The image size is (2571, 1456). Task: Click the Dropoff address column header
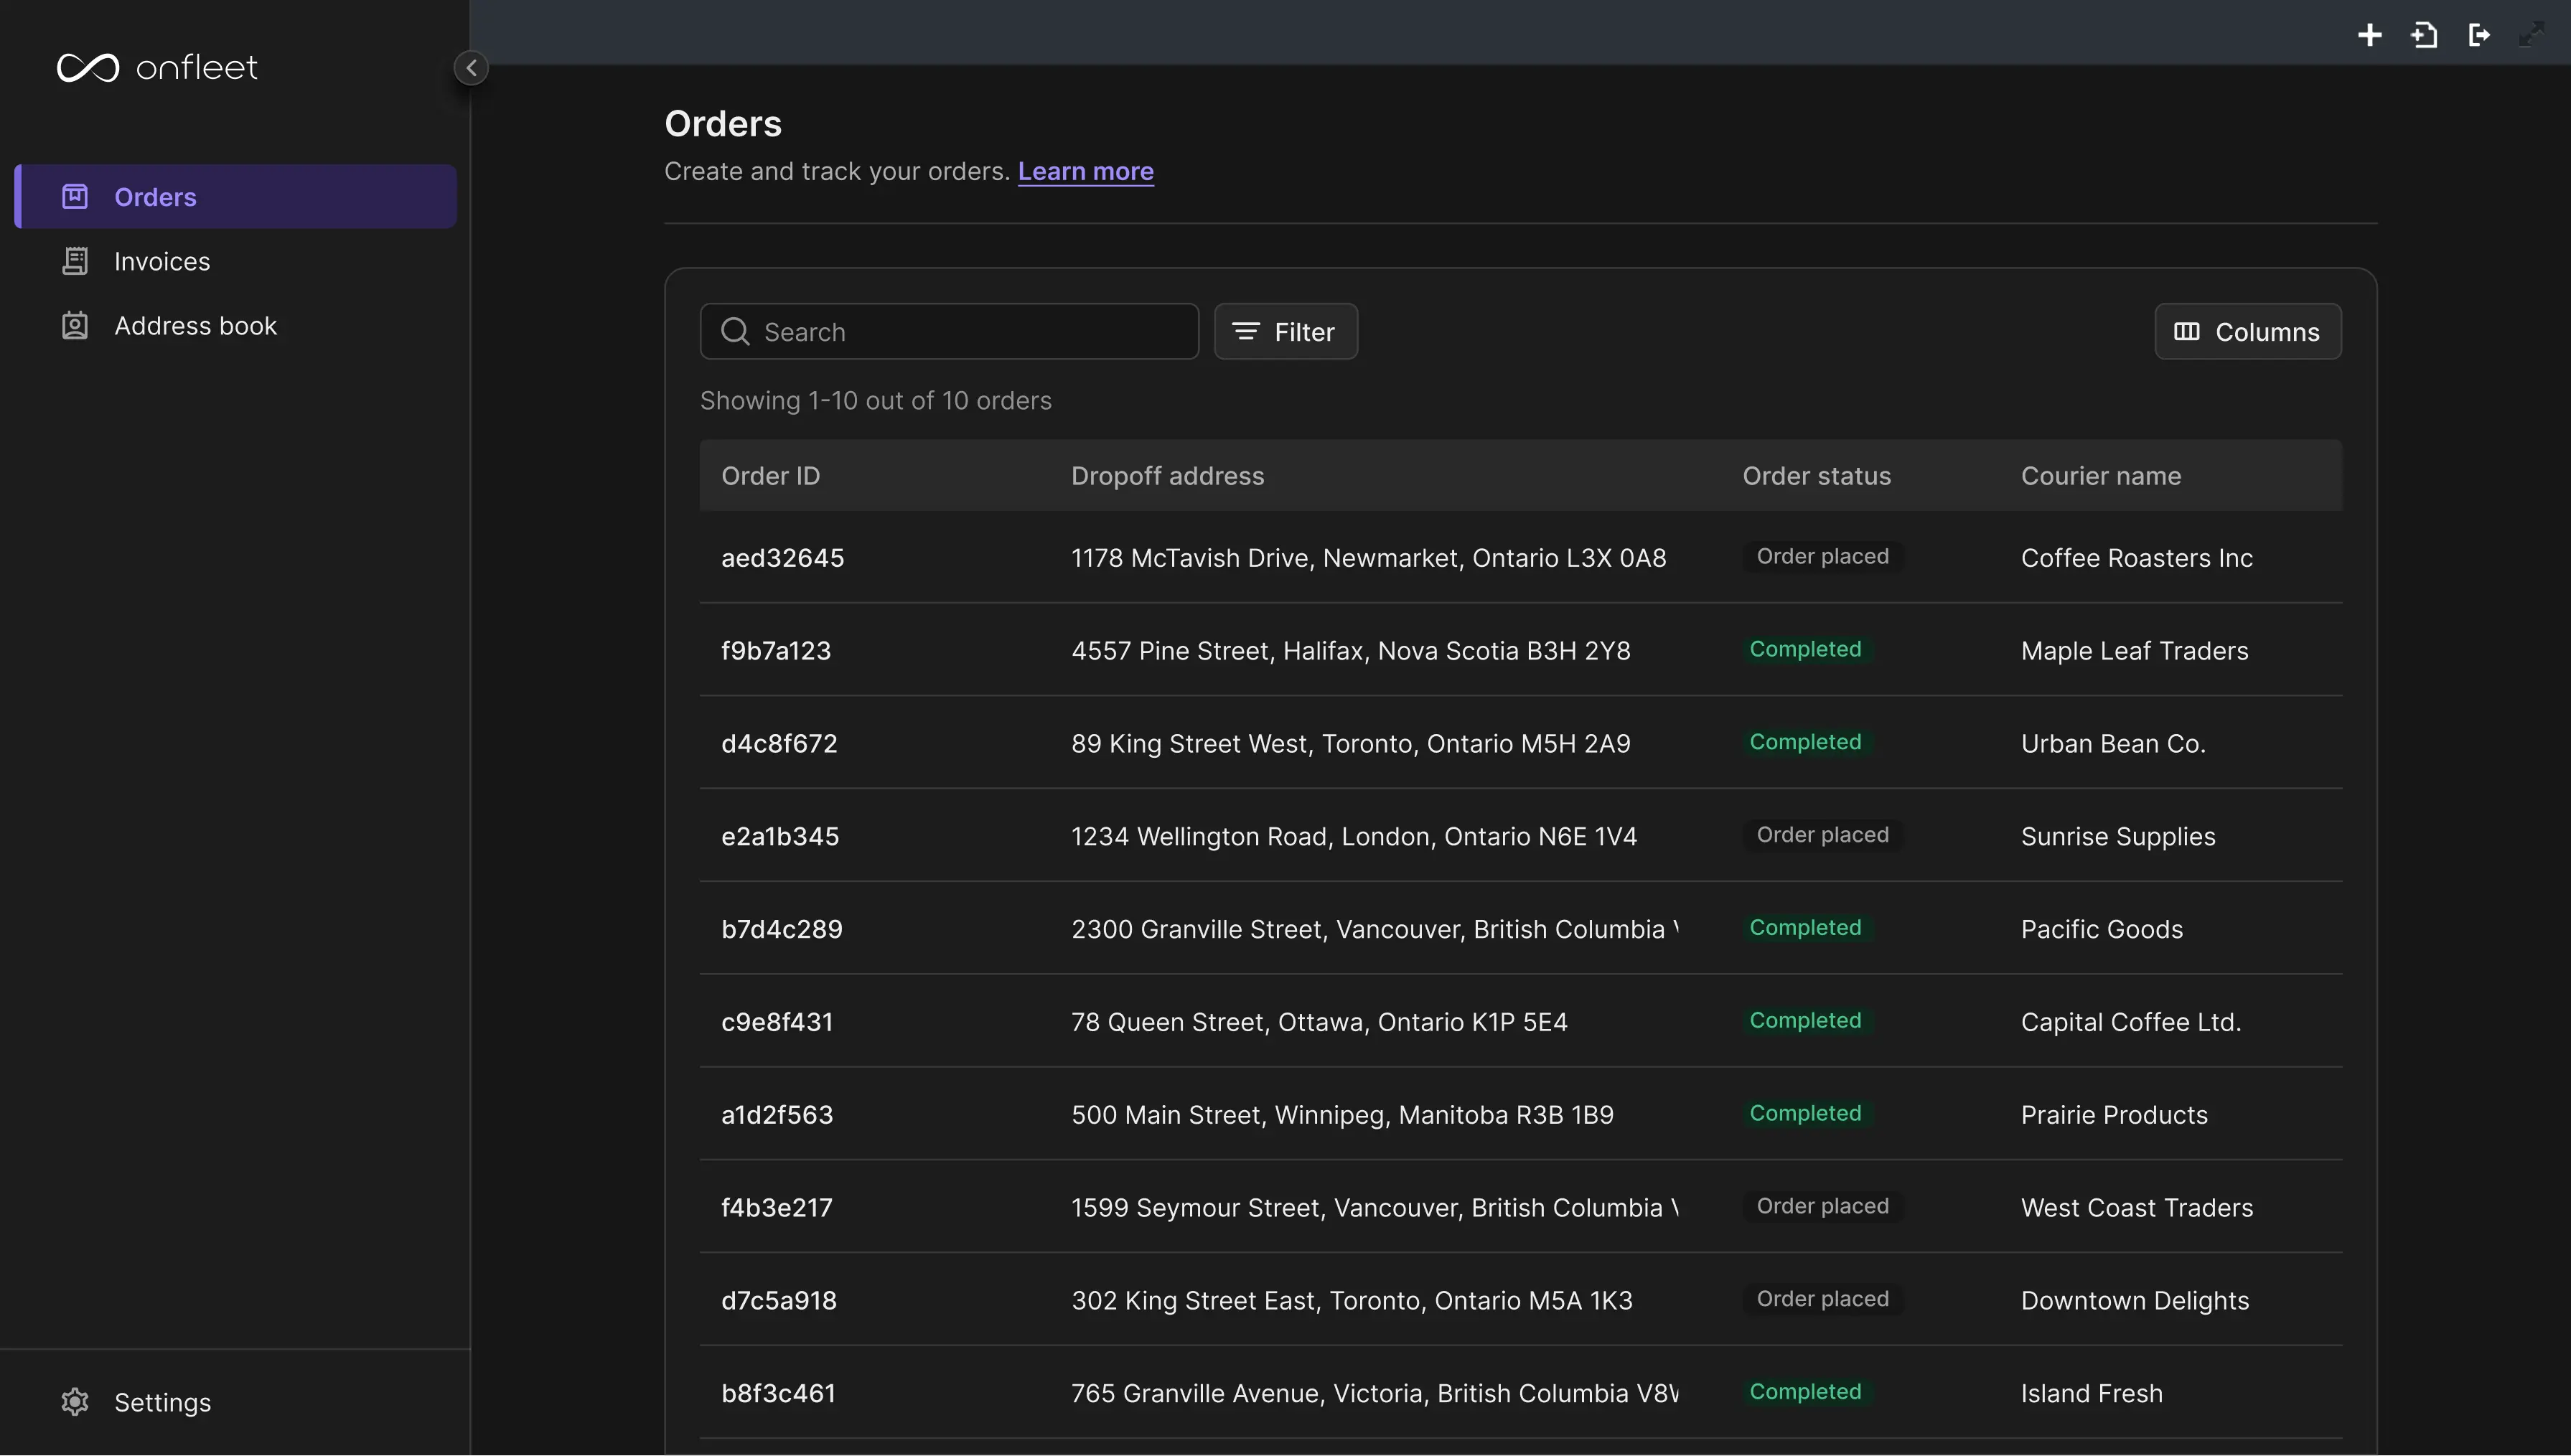click(x=1167, y=476)
